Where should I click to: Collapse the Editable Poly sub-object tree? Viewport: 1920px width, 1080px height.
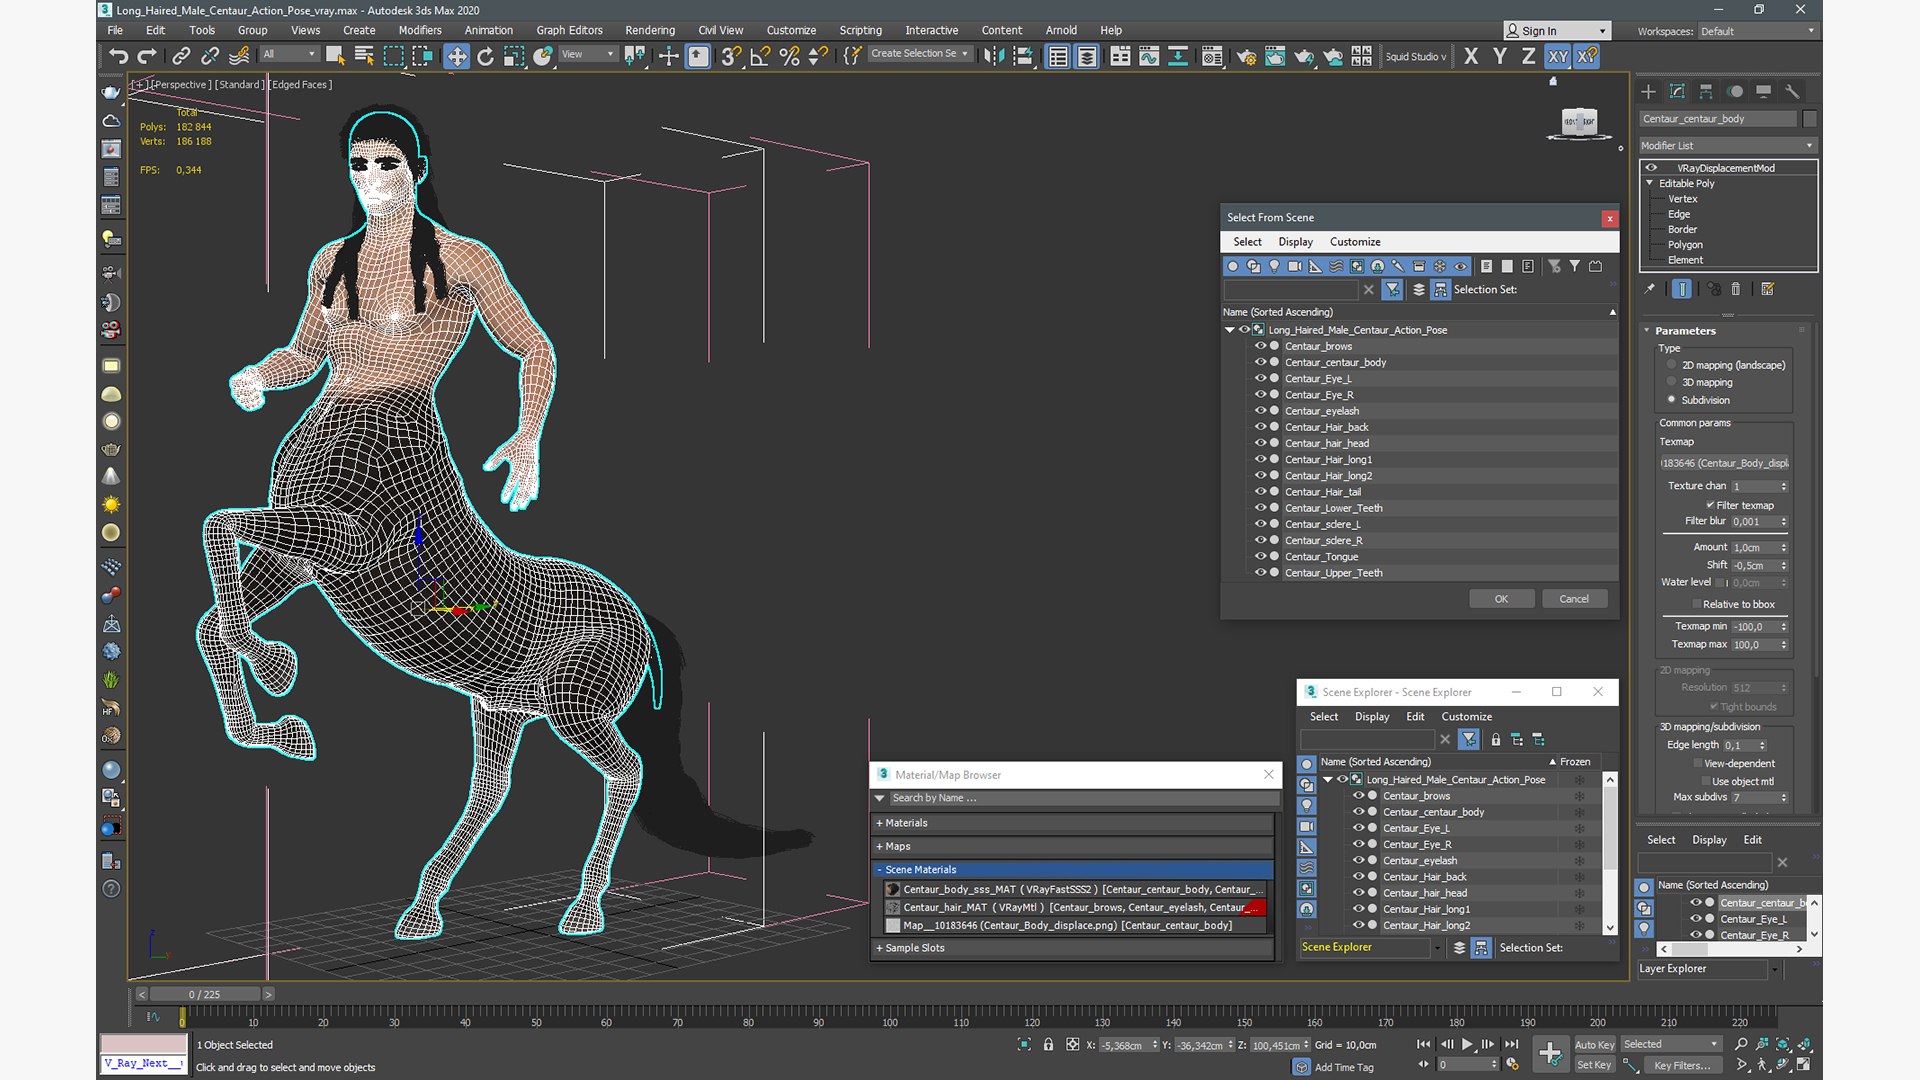[1650, 183]
